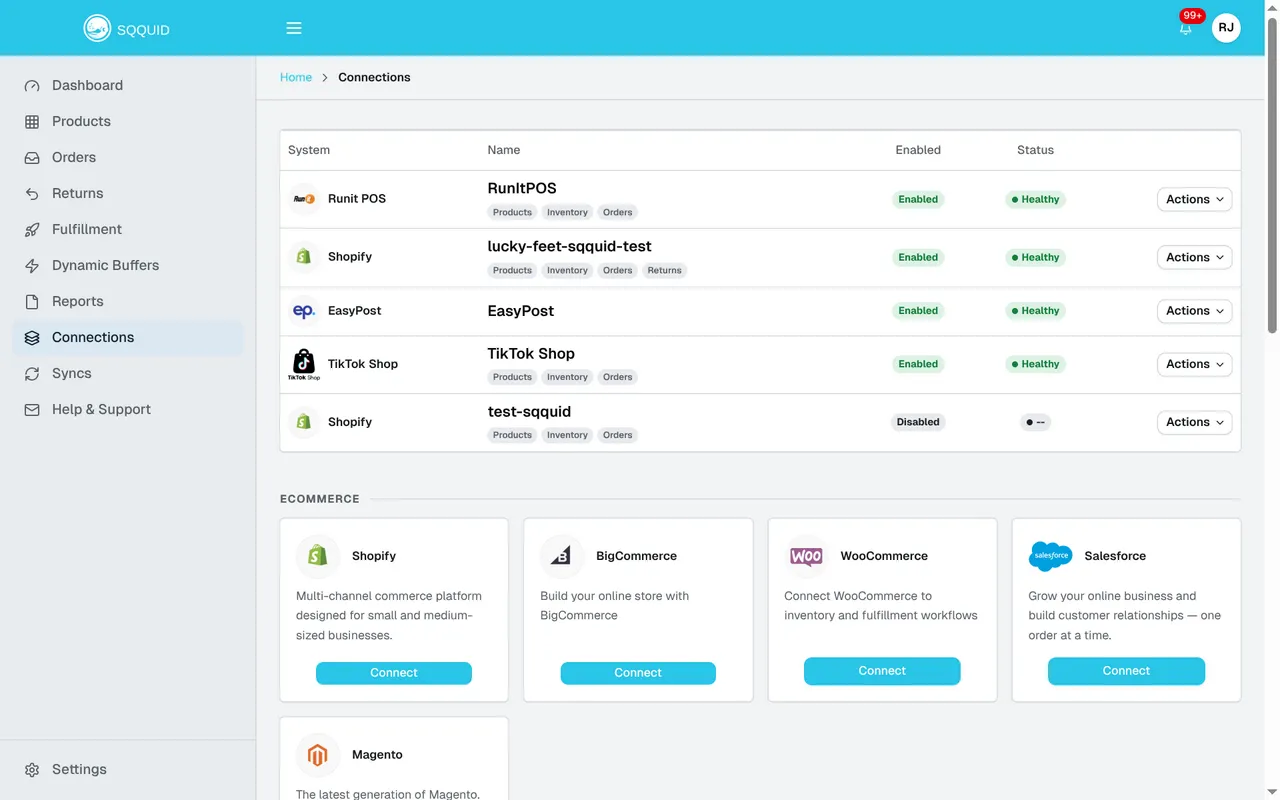This screenshot has width=1280, height=800.
Task: Open the RJ user avatar
Action: pyautogui.click(x=1226, y=28)
